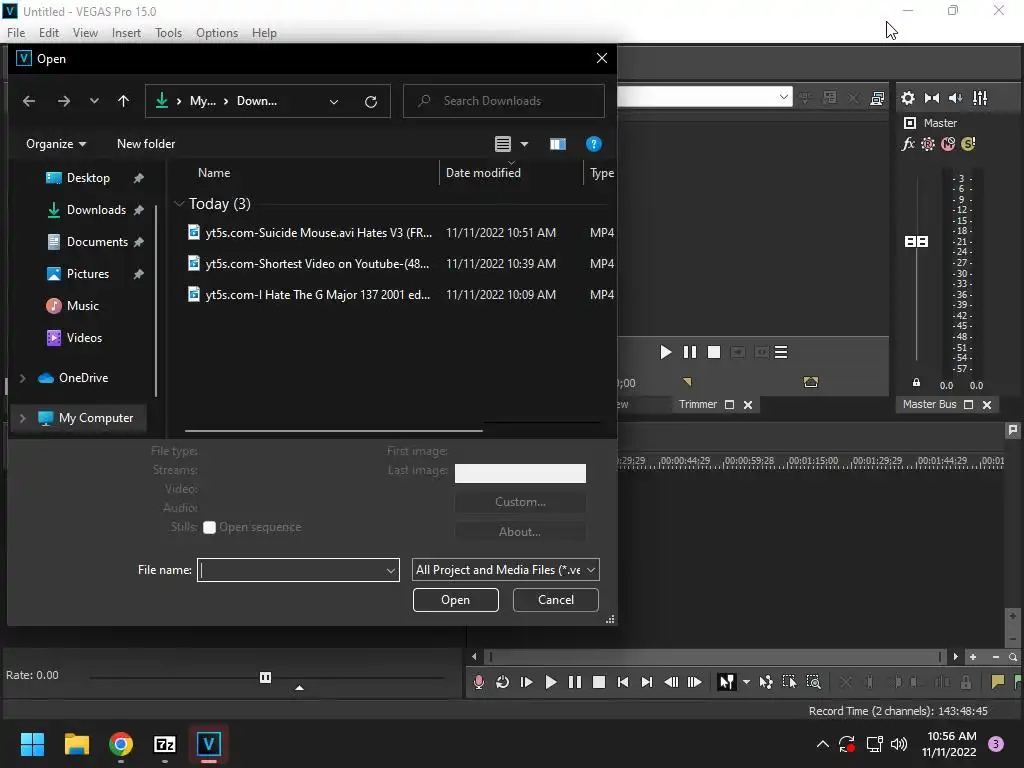Open the Insert menu

(x=126, y=33)
